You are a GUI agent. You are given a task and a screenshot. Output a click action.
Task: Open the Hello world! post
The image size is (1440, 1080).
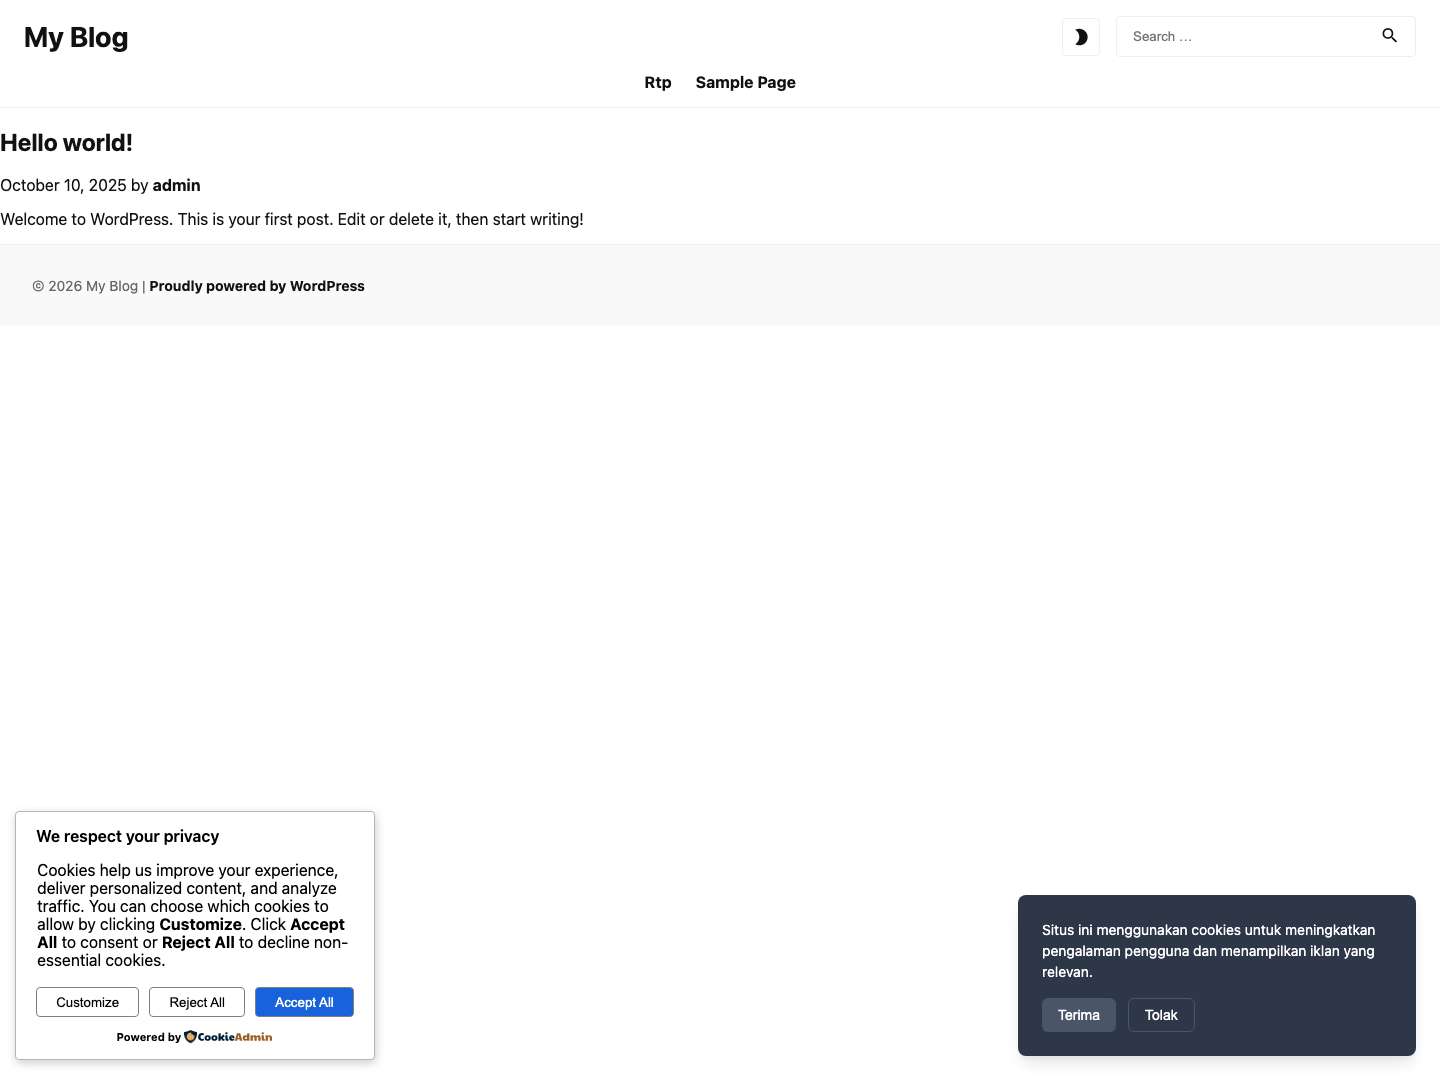point(66,143)
